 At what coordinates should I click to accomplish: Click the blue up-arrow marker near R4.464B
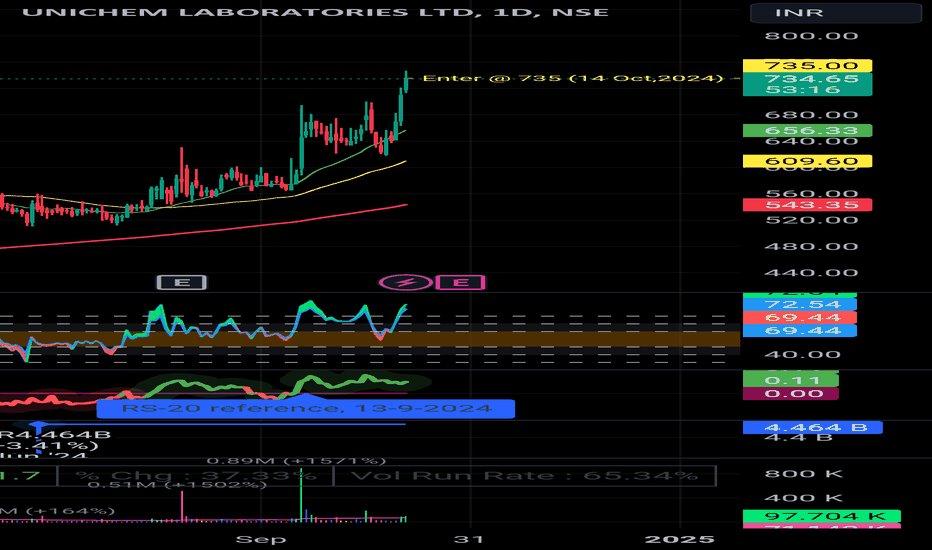pyautogui.click(x=39, y=426)
